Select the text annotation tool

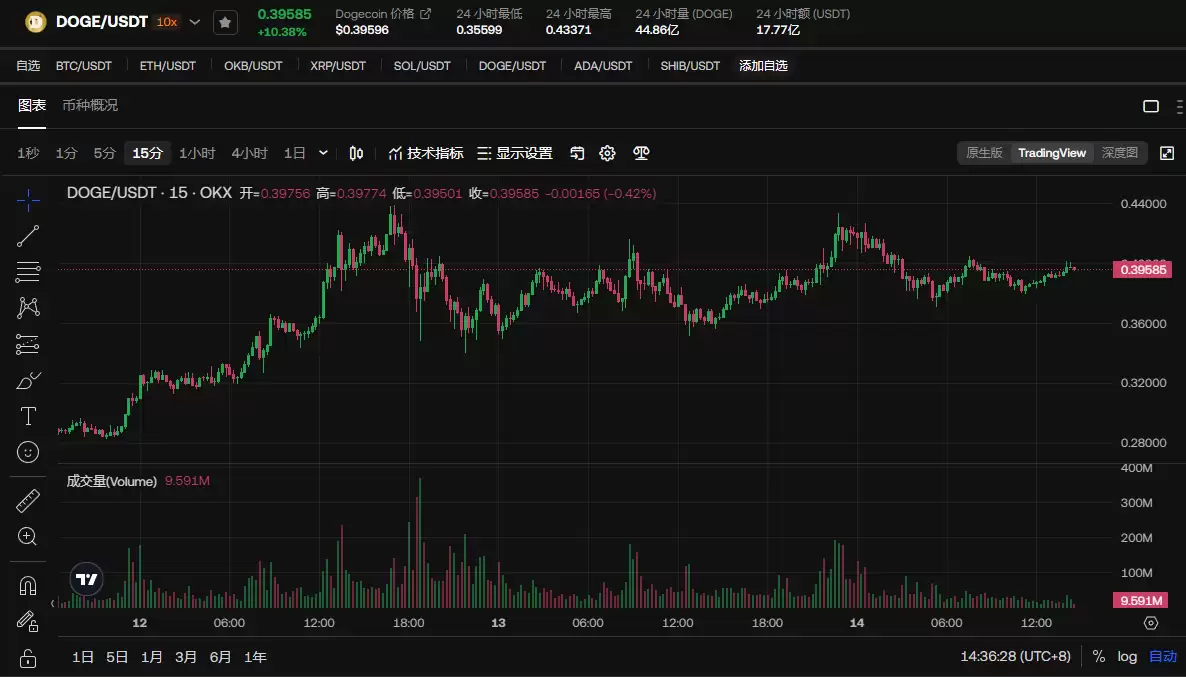coord(27,416)
